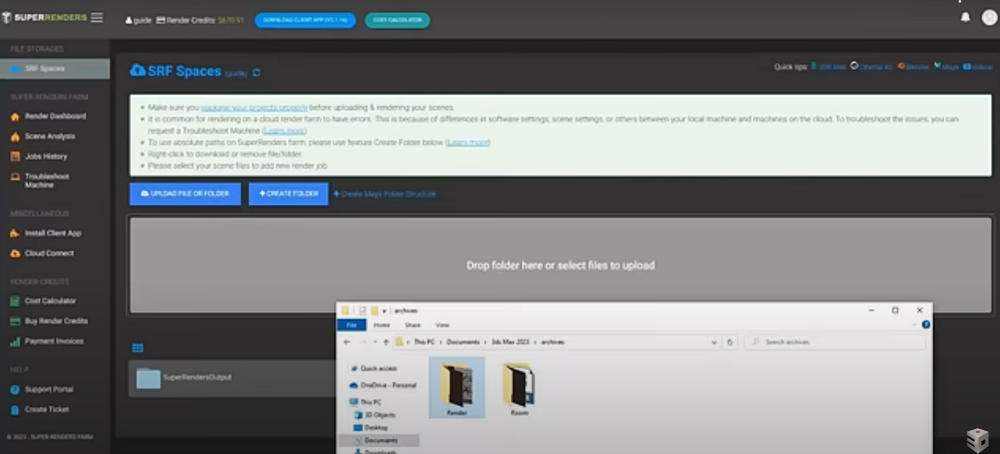Click the Search archives field
This screenshot has height=454, width=1000.
835,342
